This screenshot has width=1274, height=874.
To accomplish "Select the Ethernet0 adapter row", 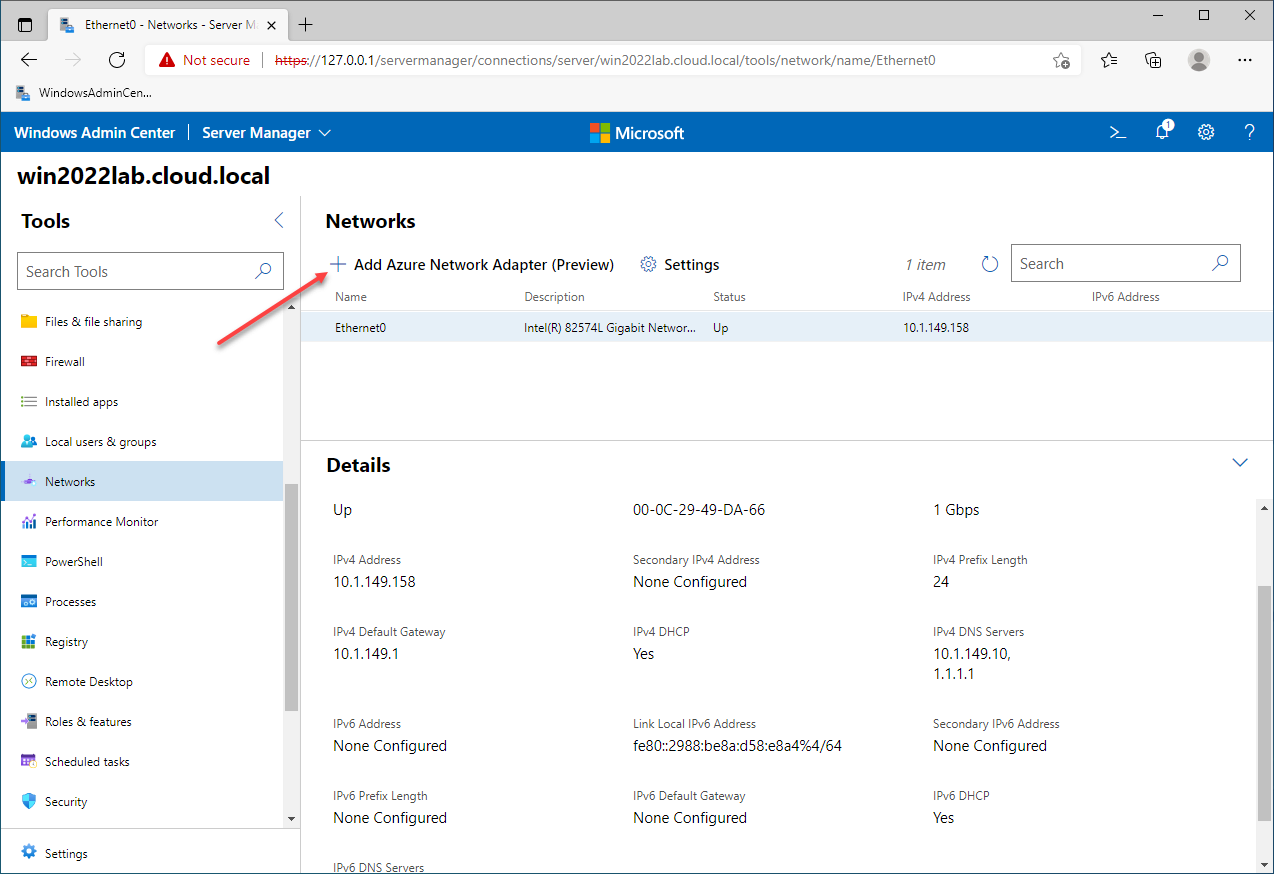I will click(787, 327).
